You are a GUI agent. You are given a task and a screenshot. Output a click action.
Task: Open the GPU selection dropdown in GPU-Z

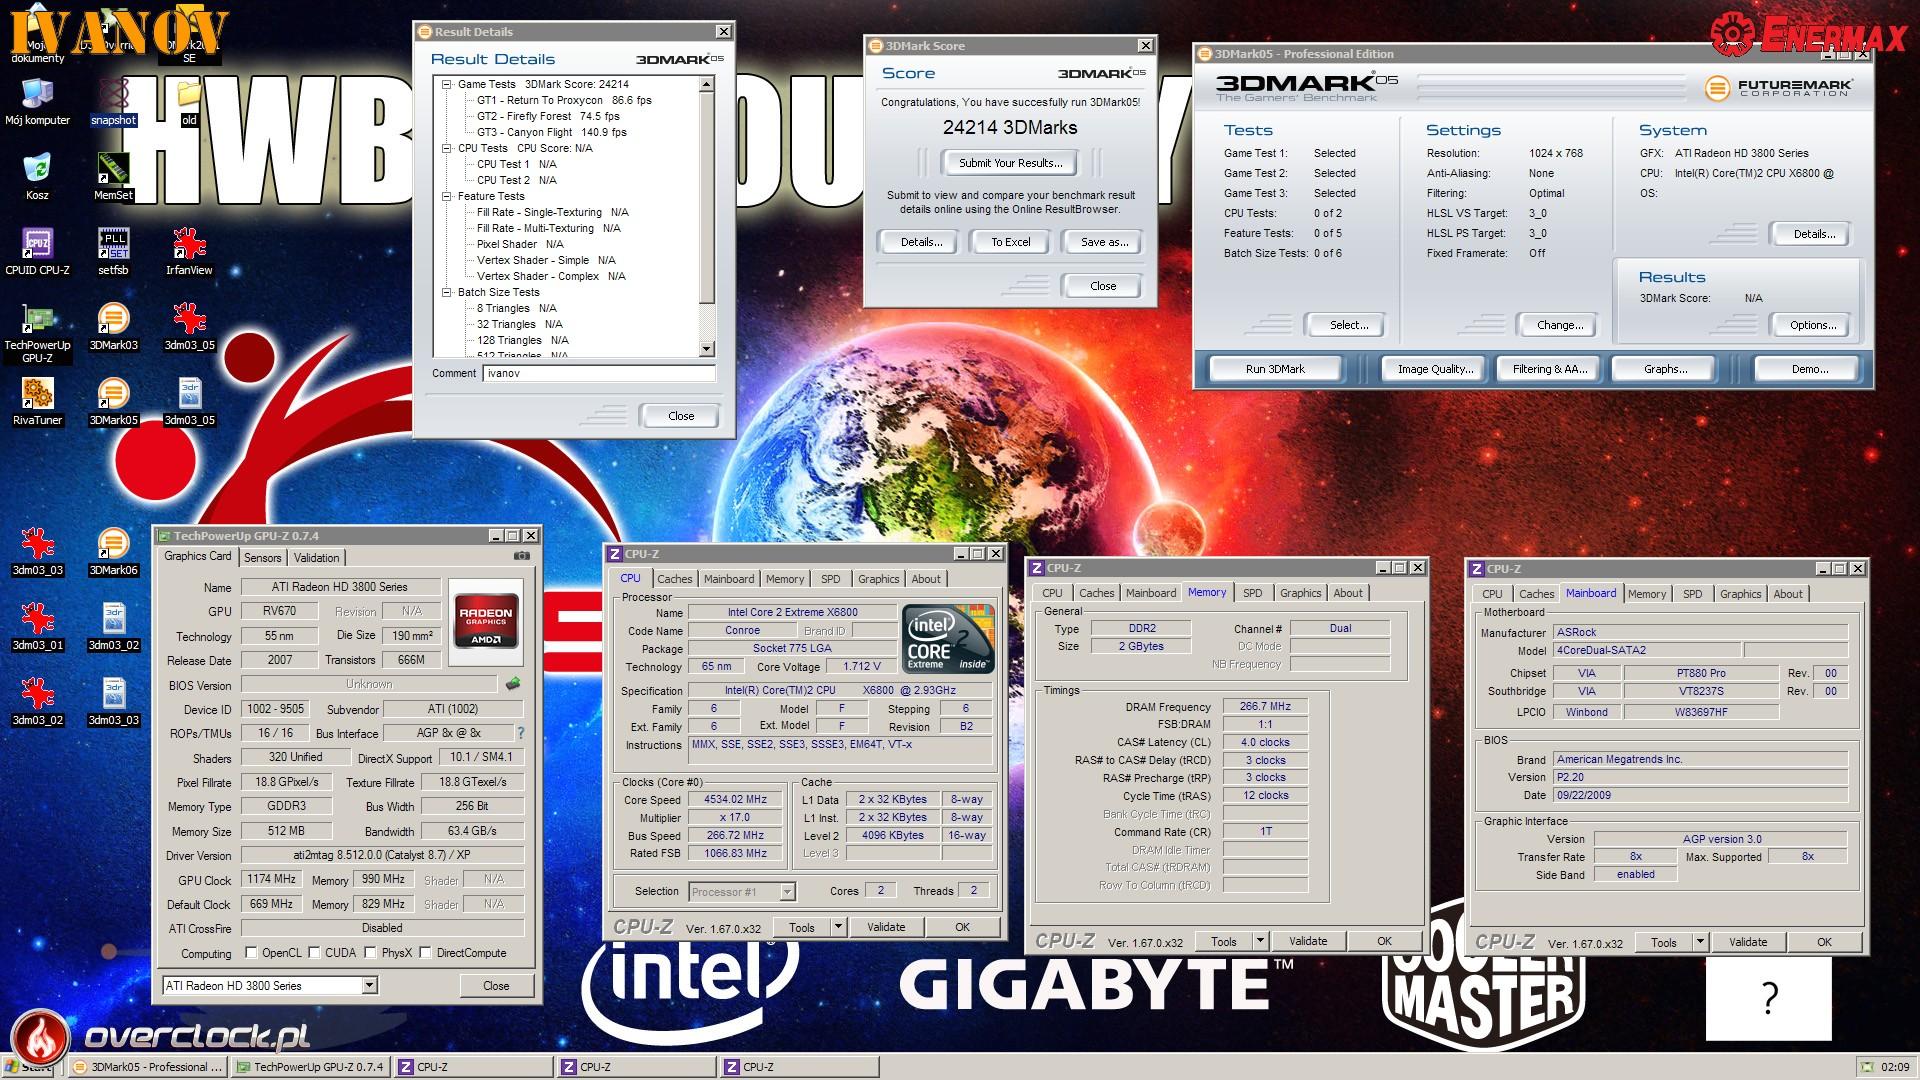[x=369, y=986]
